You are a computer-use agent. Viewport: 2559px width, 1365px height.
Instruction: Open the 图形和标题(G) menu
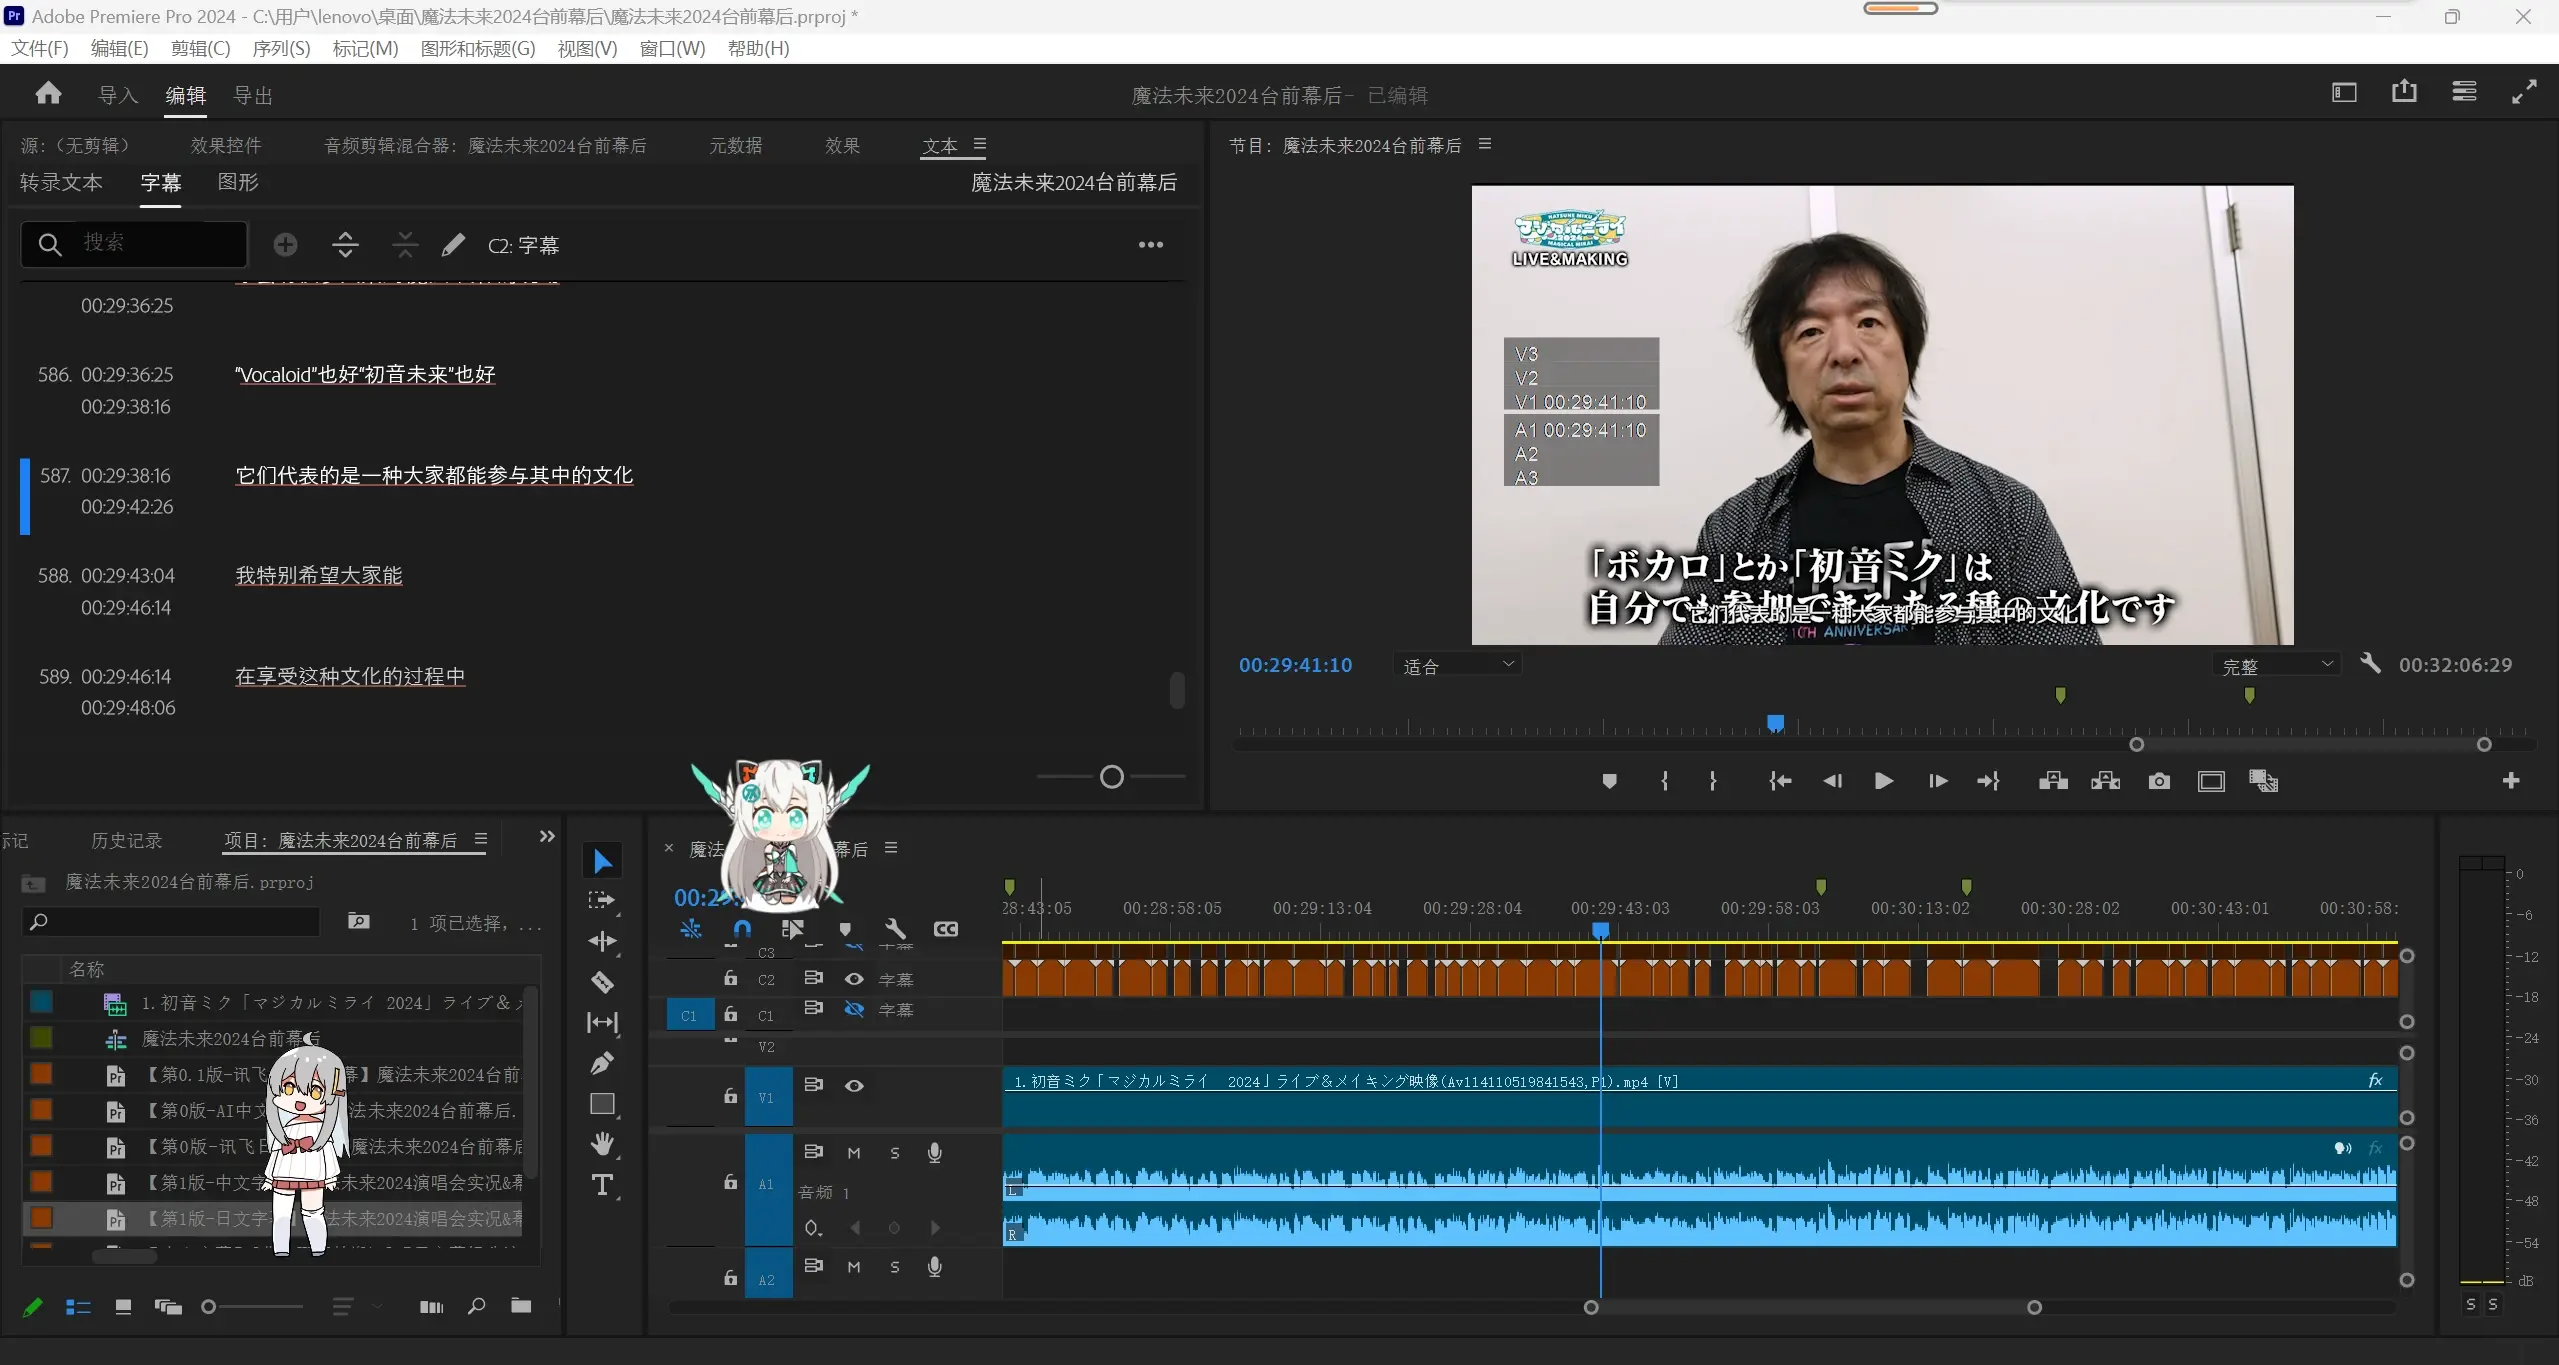[x=478, y=48]
